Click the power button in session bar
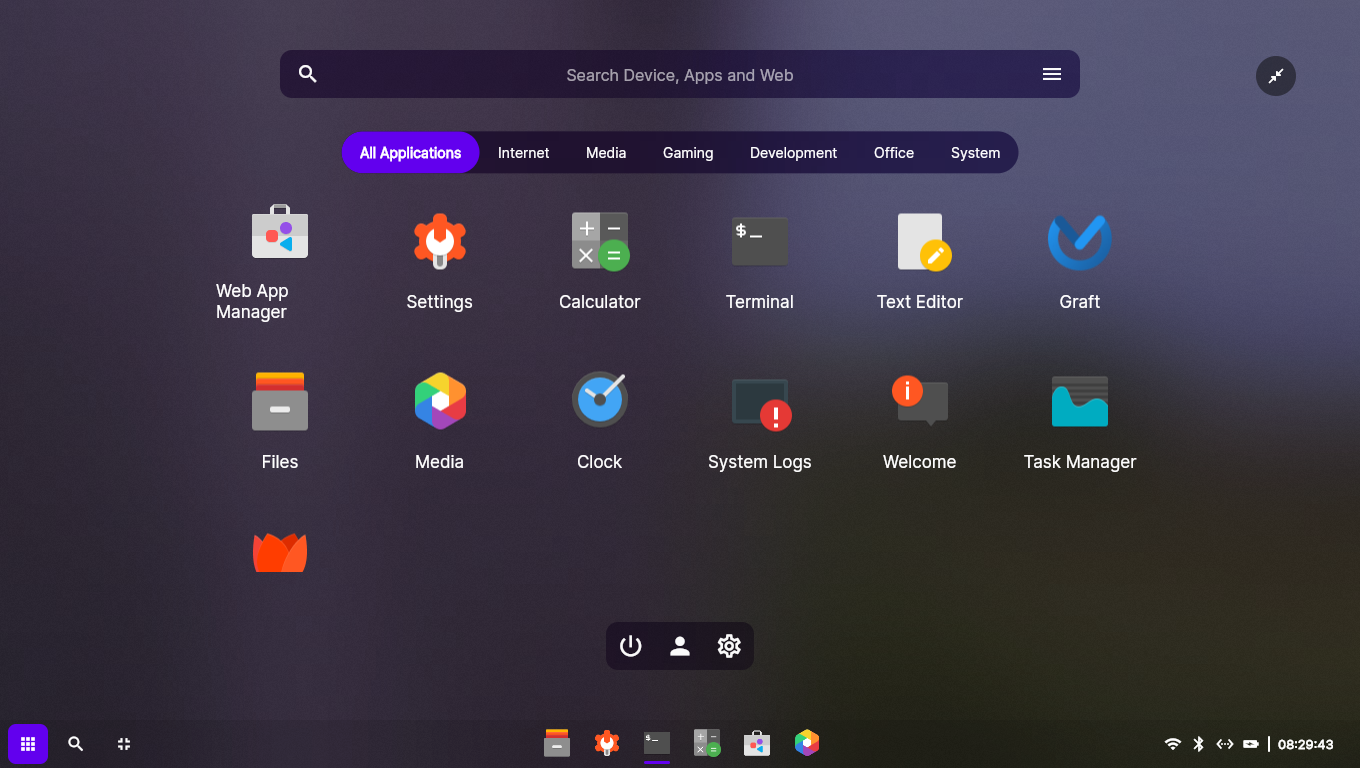The height and width of the screenshot is (768, 1360). [630, 646]
